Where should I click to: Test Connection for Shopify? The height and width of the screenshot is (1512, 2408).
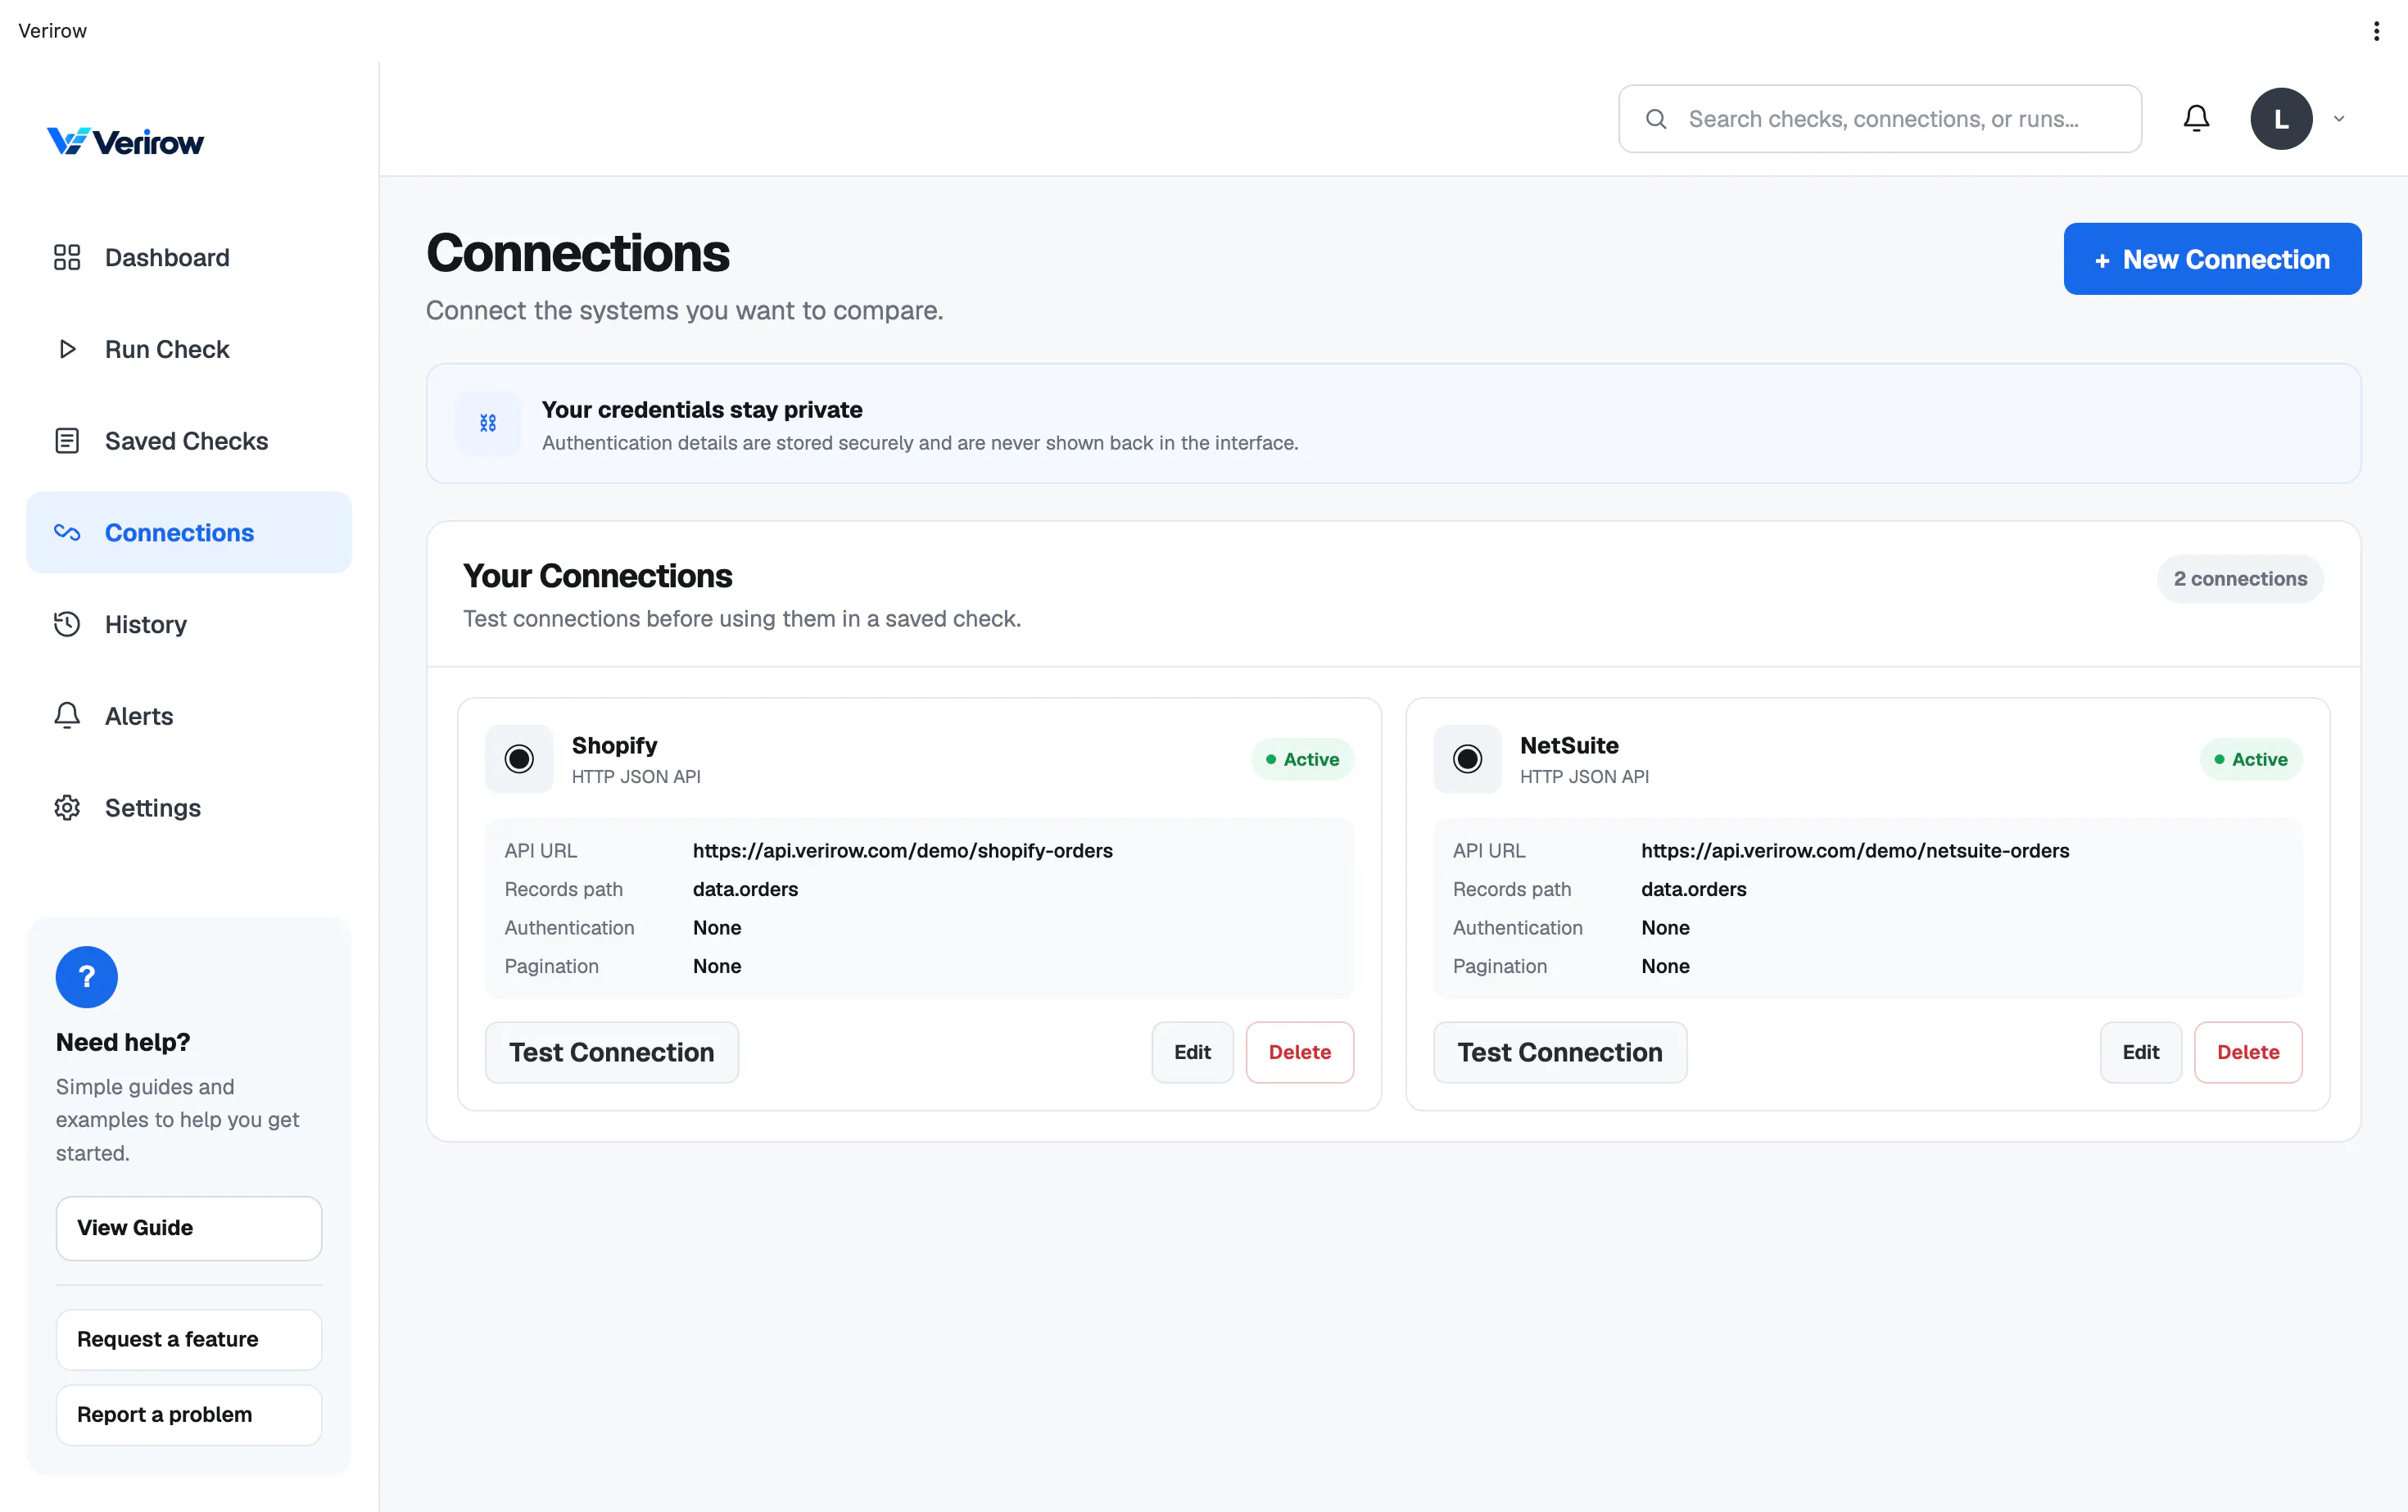point(612,1052)
